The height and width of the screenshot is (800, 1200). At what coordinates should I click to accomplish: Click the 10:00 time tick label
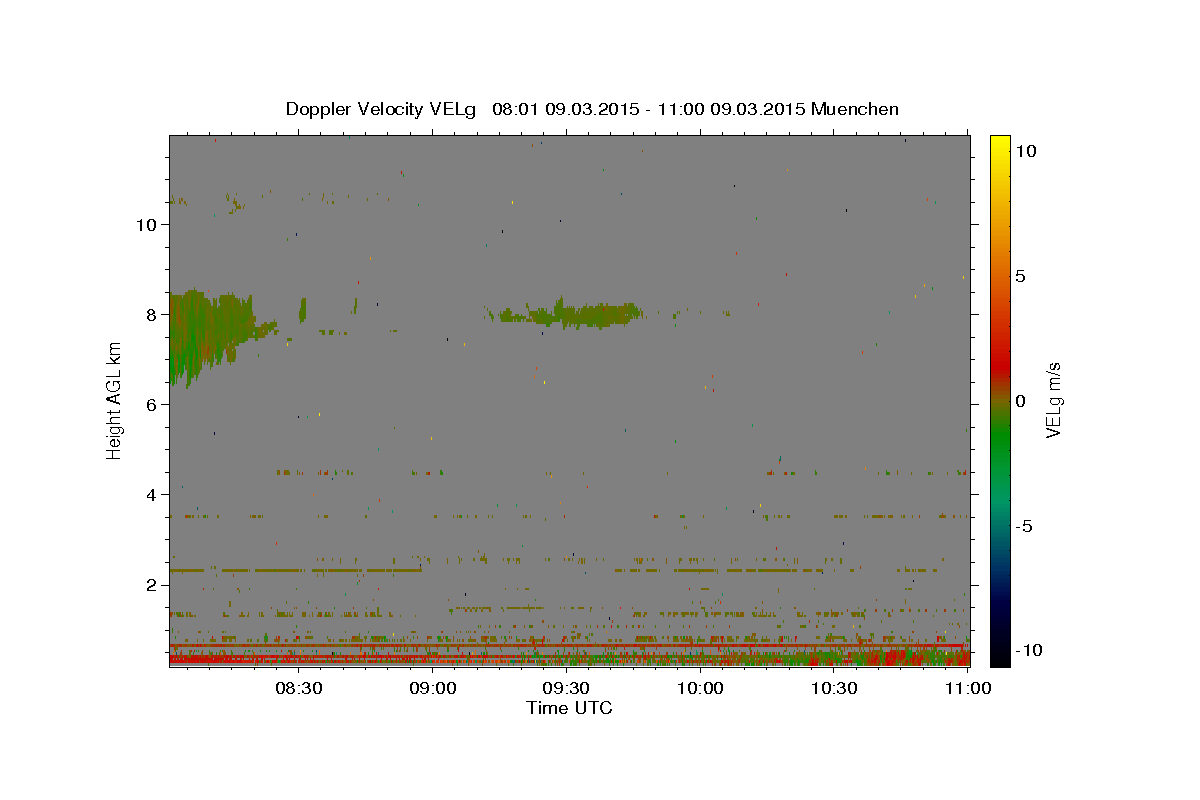point(700,688)
